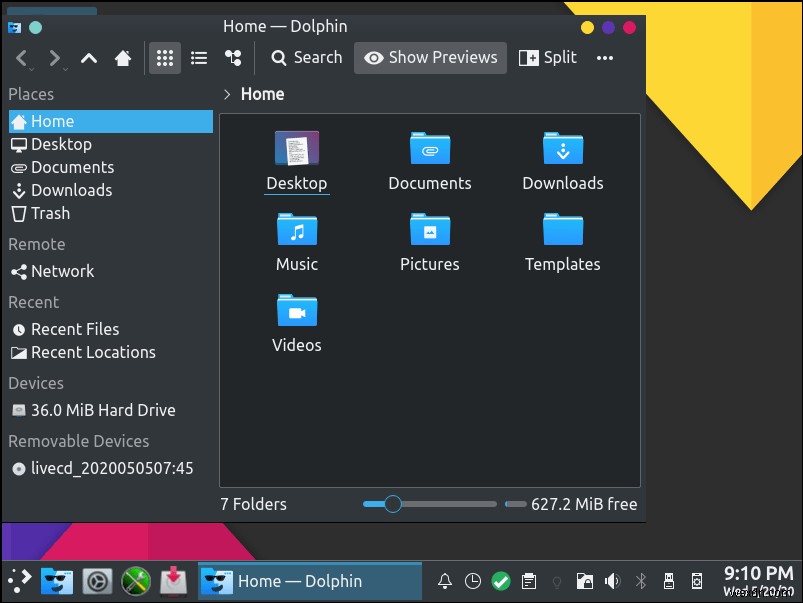Select the tree view mode icon

tap(233, 57)
